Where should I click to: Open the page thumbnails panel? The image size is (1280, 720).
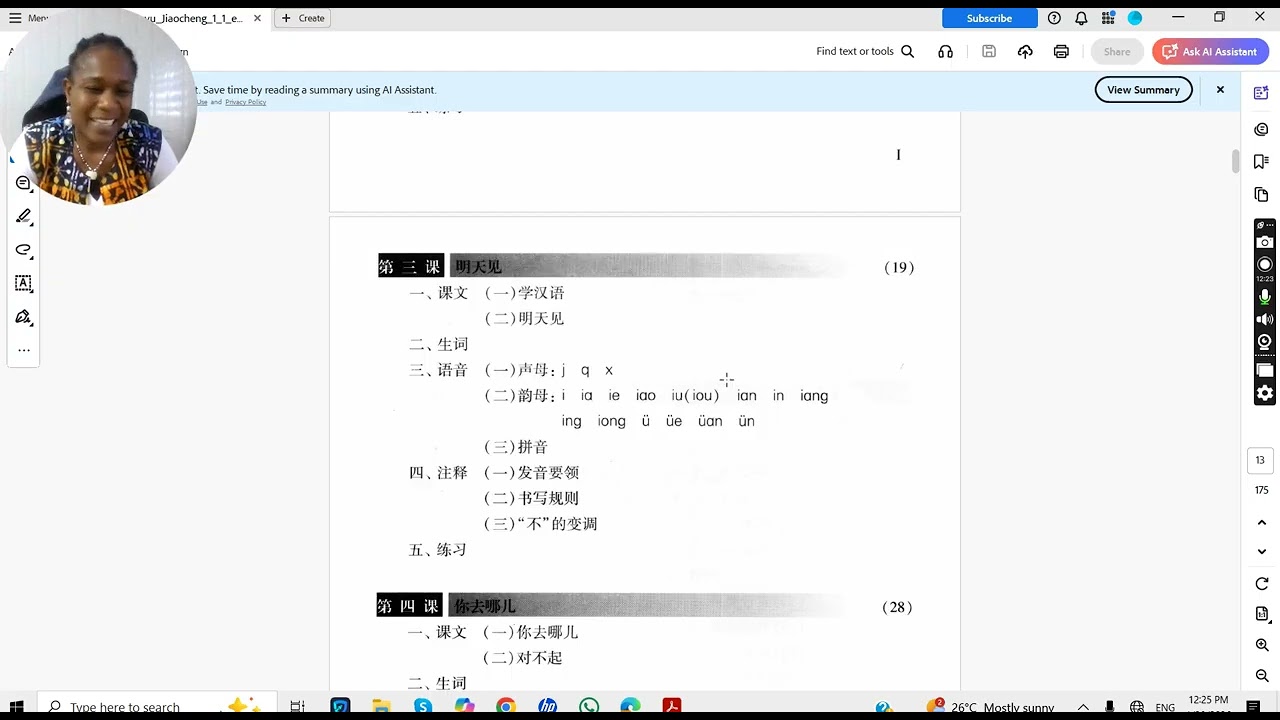[x=1261, y=195]
